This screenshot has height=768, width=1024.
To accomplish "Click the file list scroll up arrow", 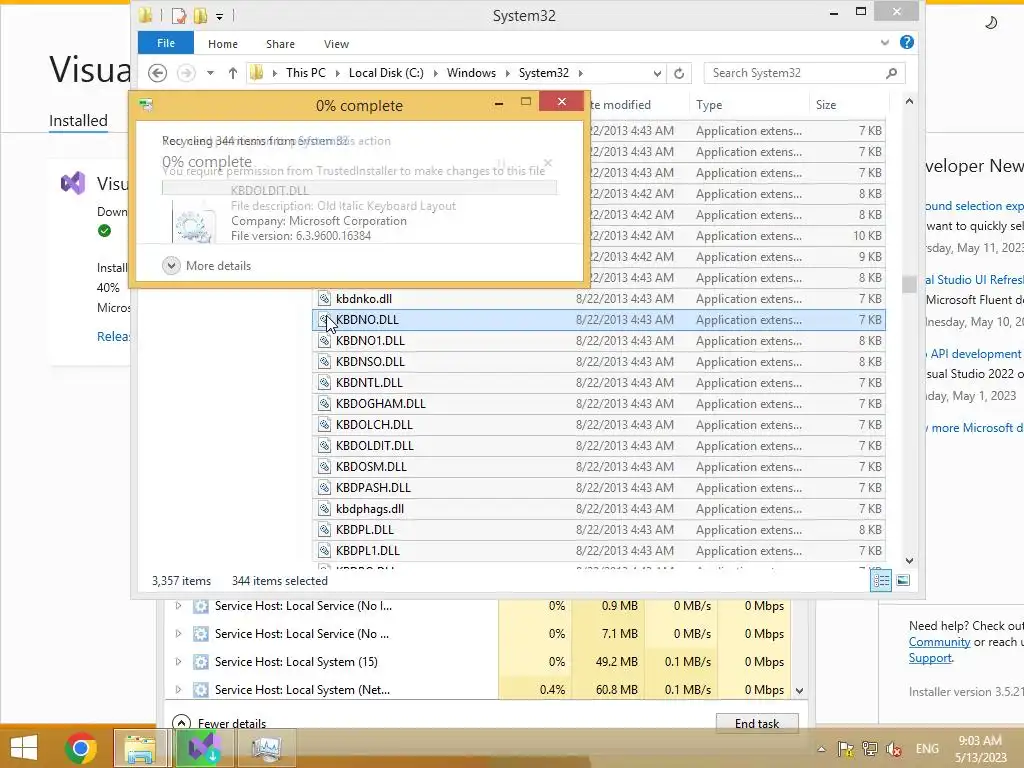I will [x=909, y=102].
